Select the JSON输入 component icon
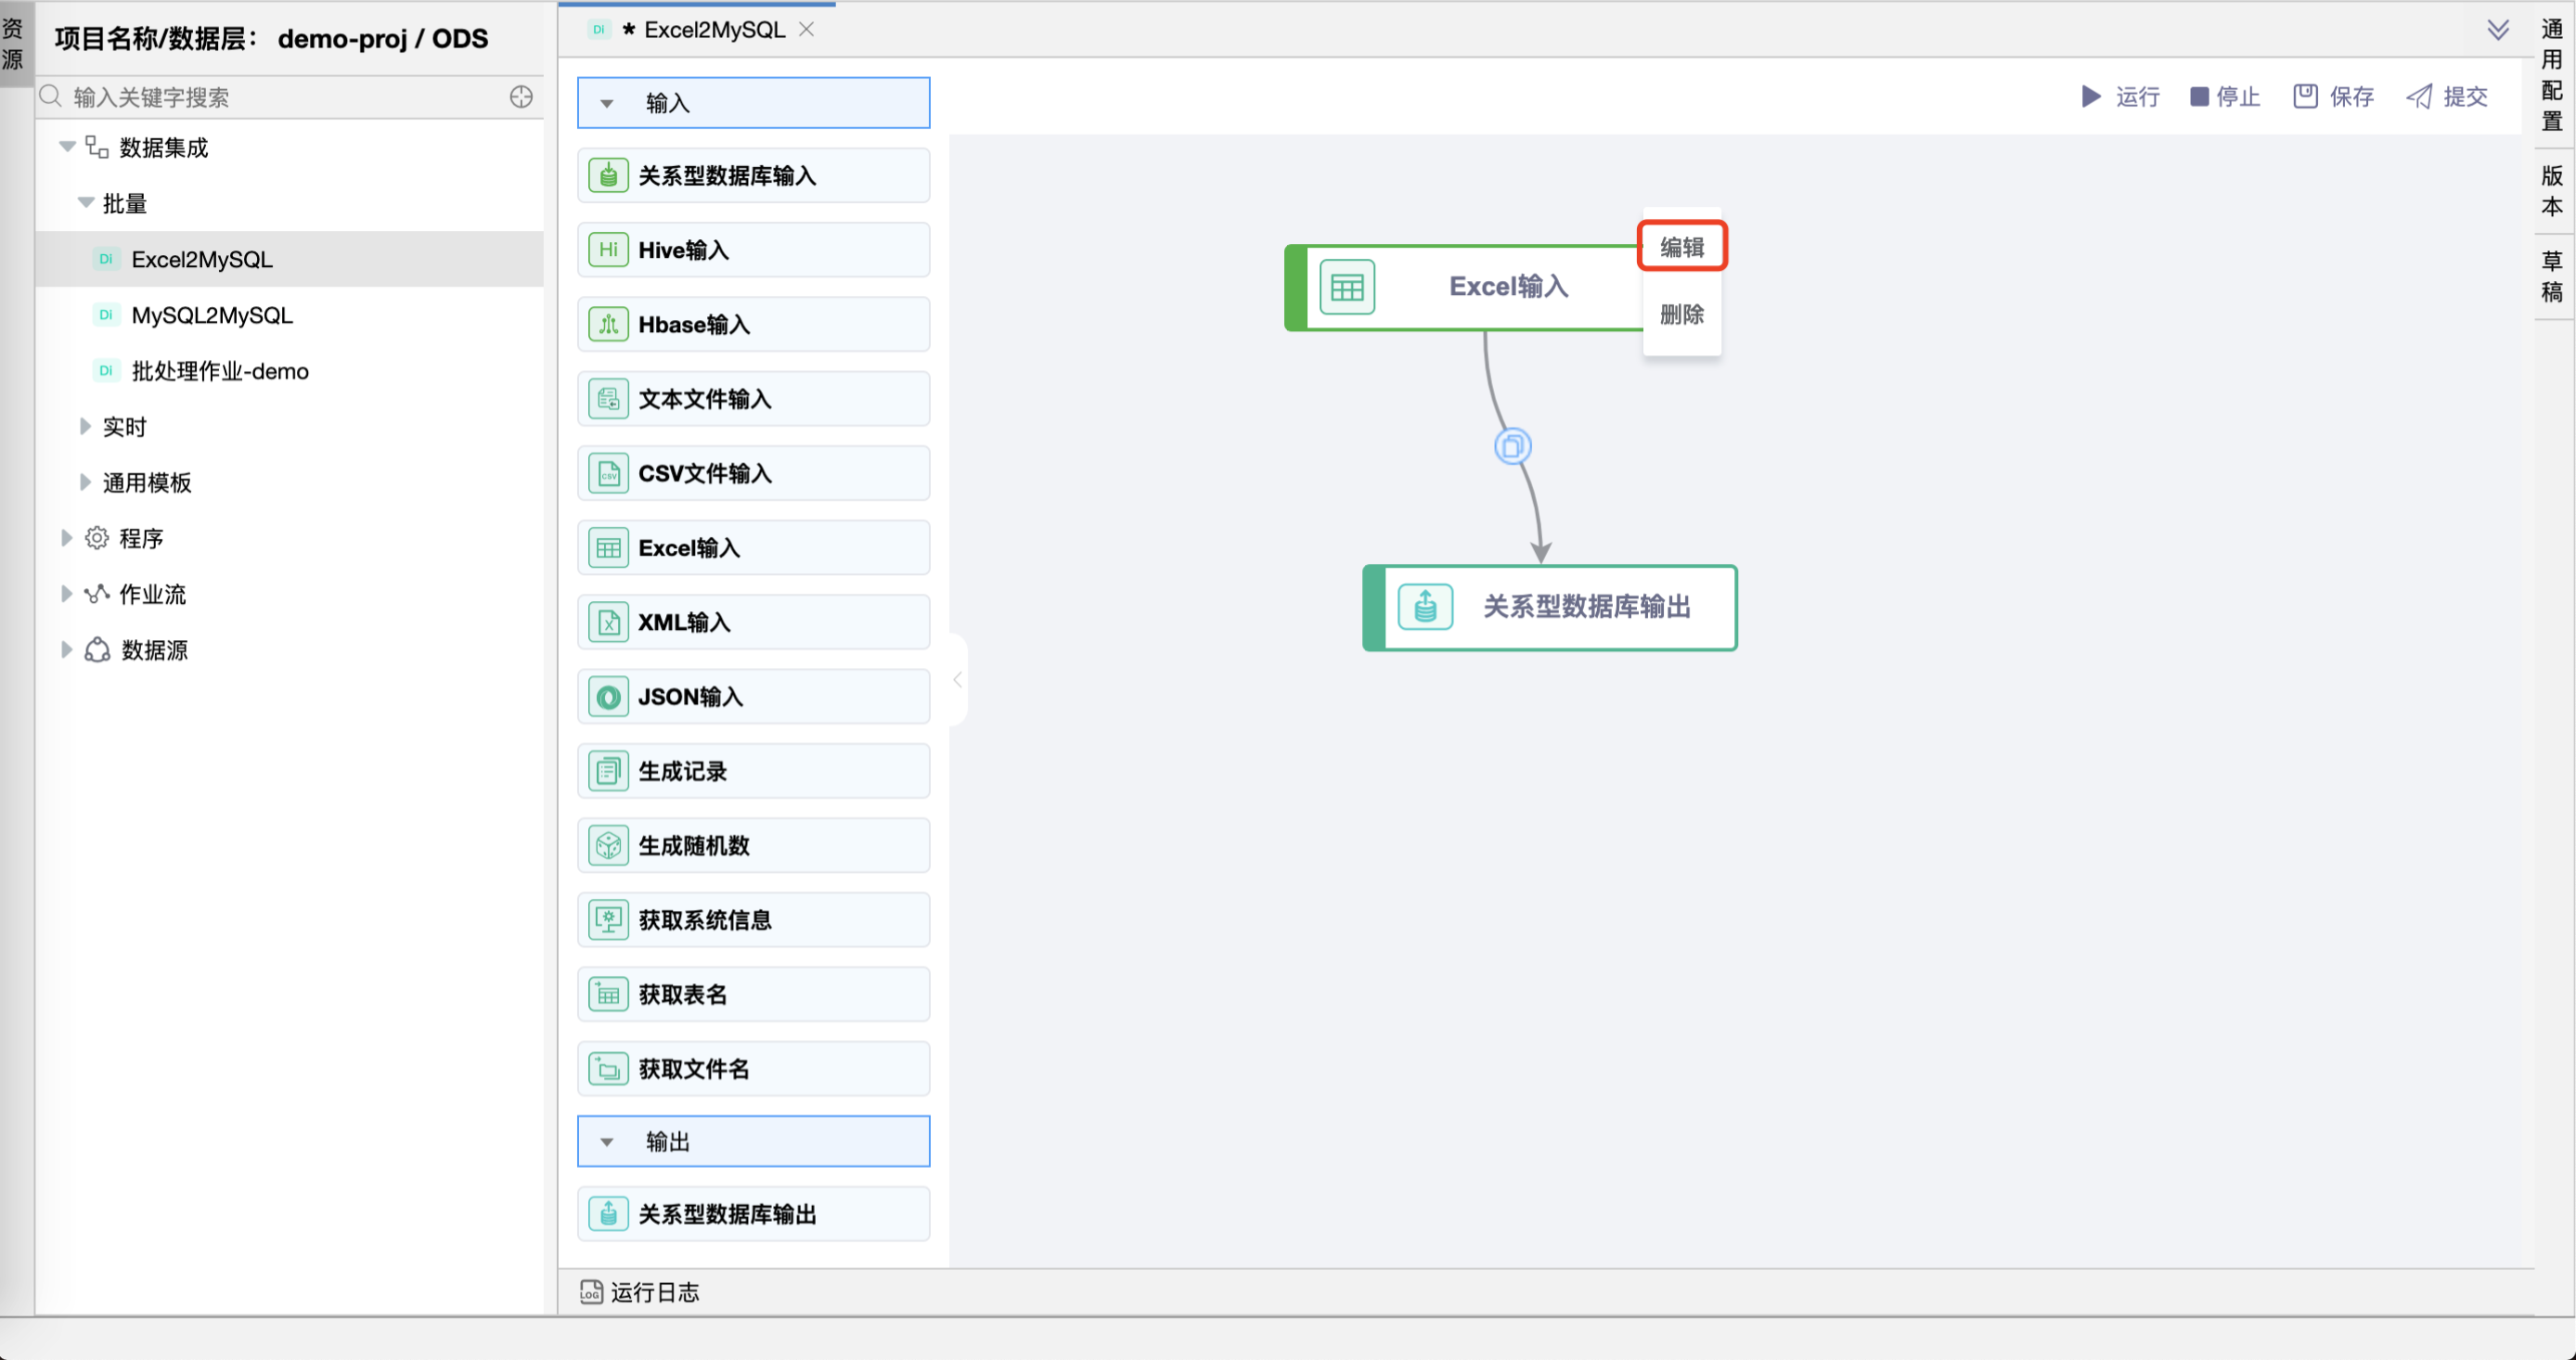The width and height of the screenshot is (2576, 1360). [x=607, y=696]
